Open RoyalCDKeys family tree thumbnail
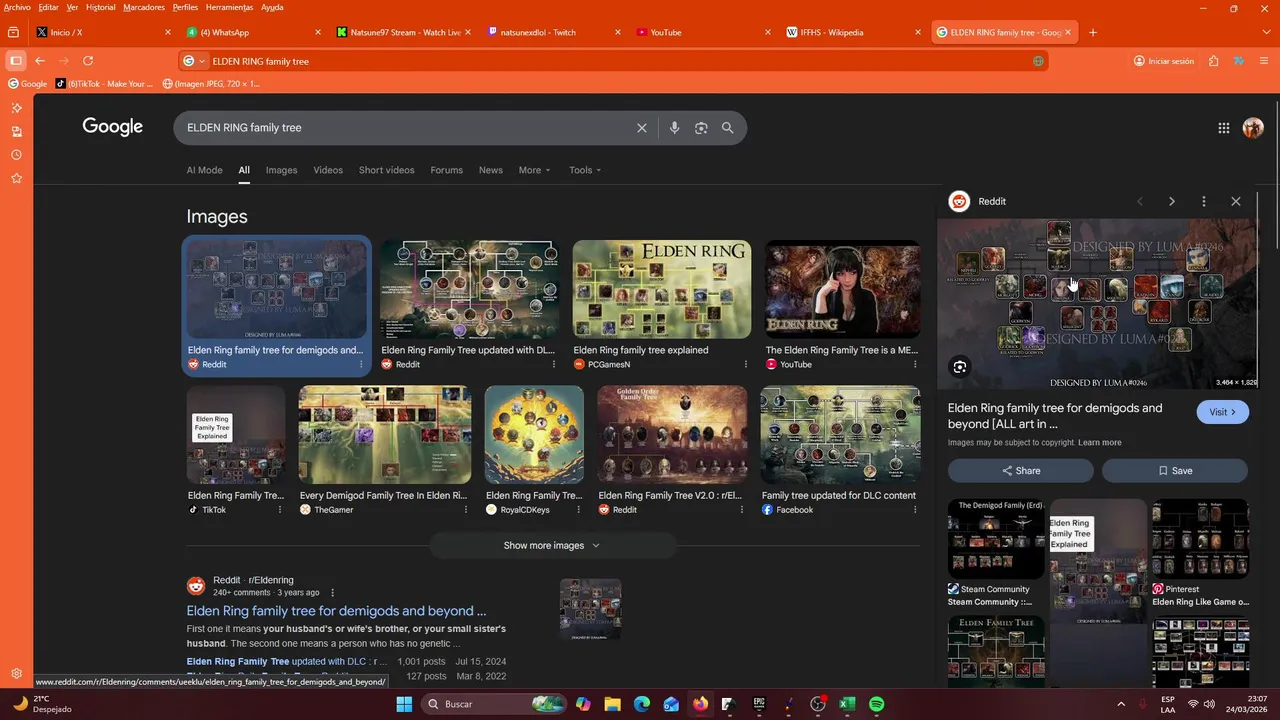Image resolution: width=1280 pixels, height=720 pixels. pos(534,435)
